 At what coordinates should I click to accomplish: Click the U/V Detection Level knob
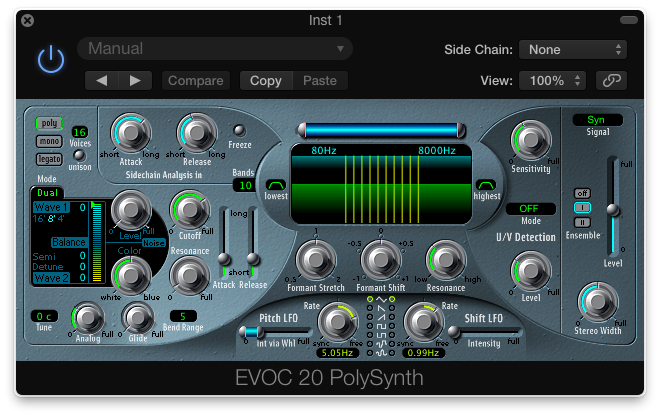(x=531, y=271)
